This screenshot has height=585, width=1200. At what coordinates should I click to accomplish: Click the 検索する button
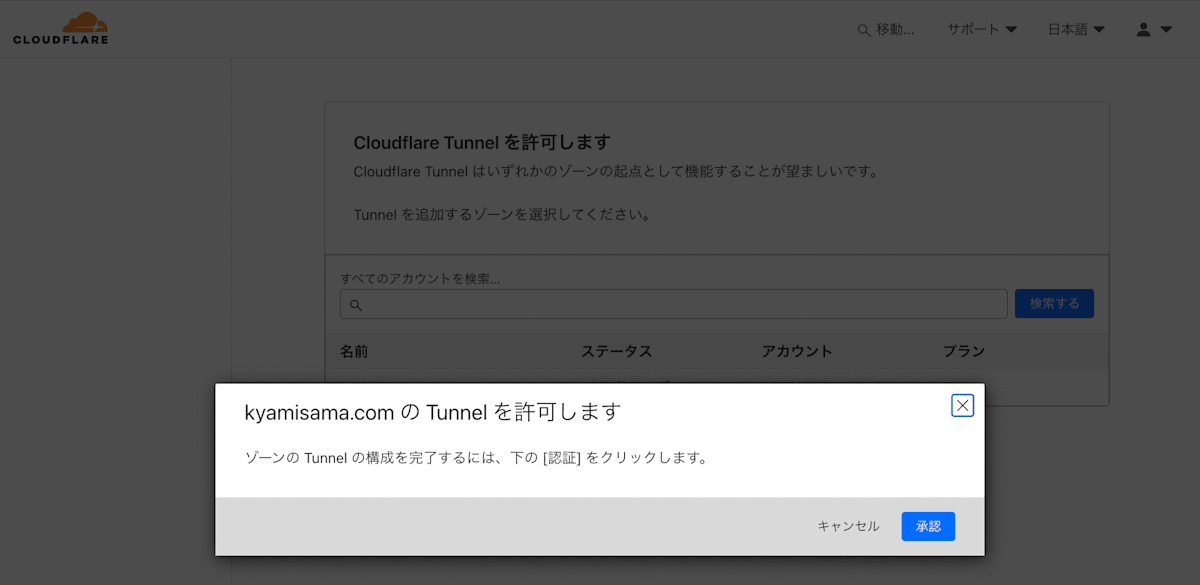pos(1054,304)
